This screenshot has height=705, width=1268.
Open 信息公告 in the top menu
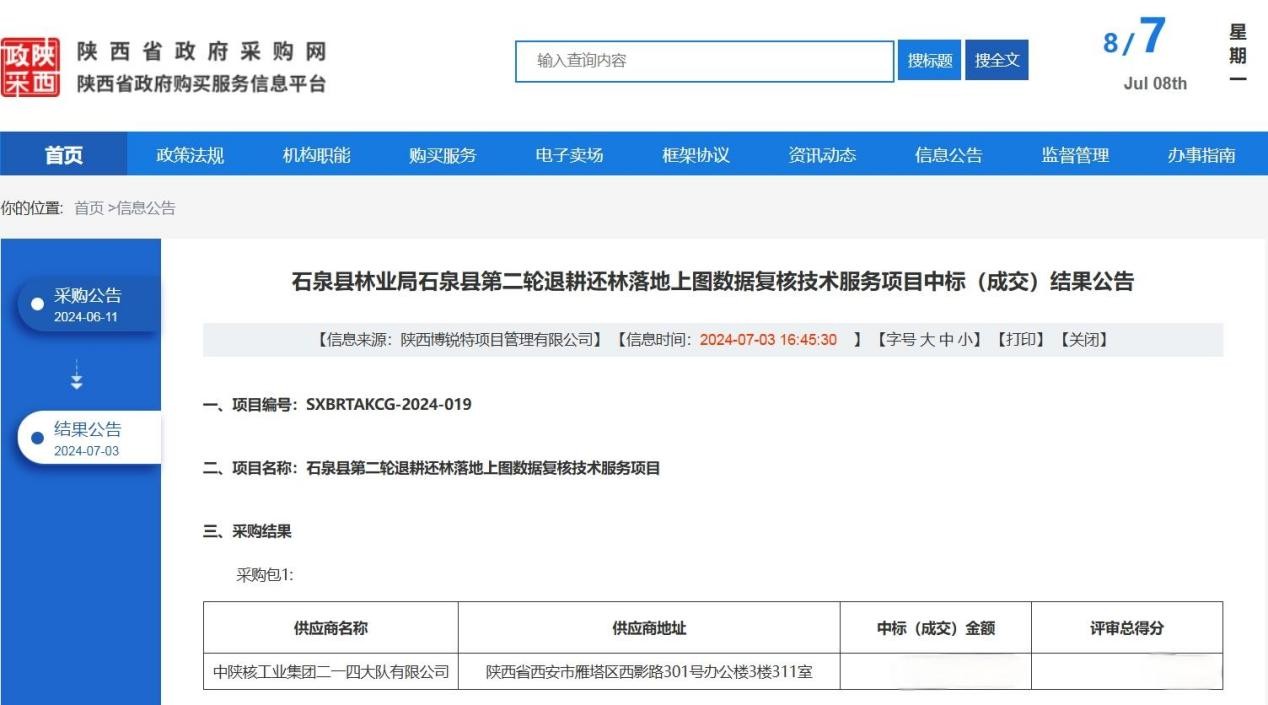948,155
